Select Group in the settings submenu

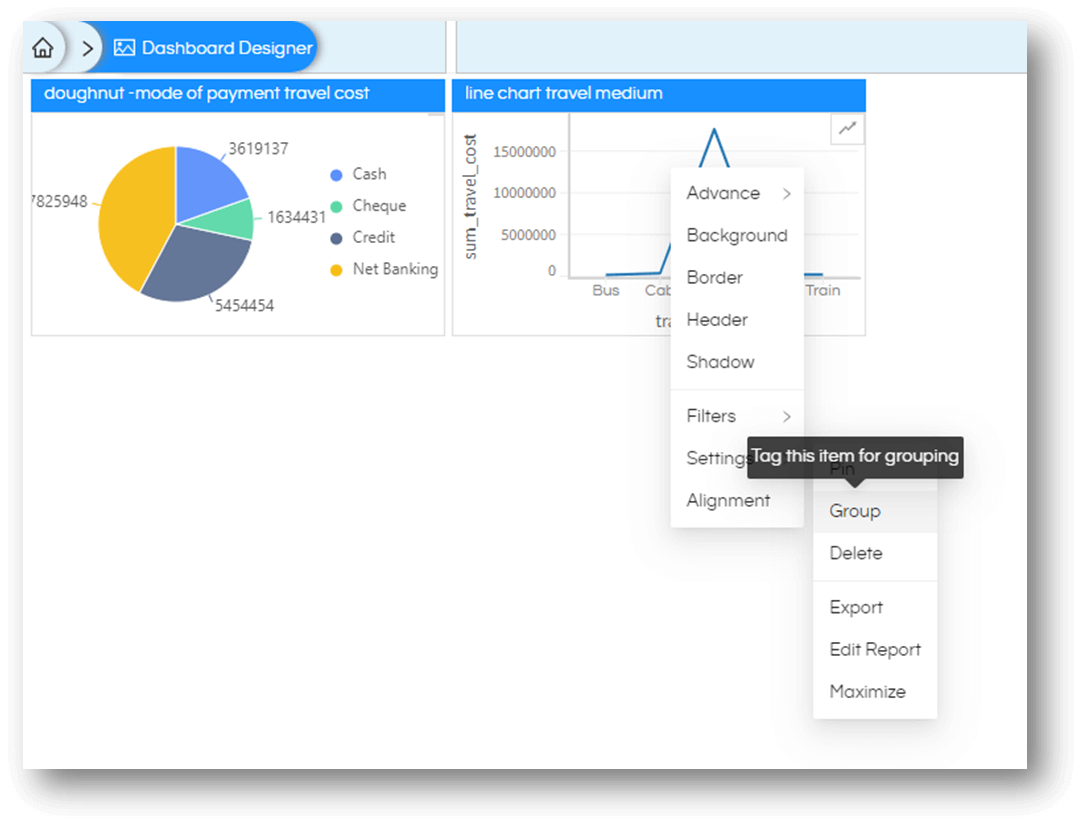coord(875,511)
